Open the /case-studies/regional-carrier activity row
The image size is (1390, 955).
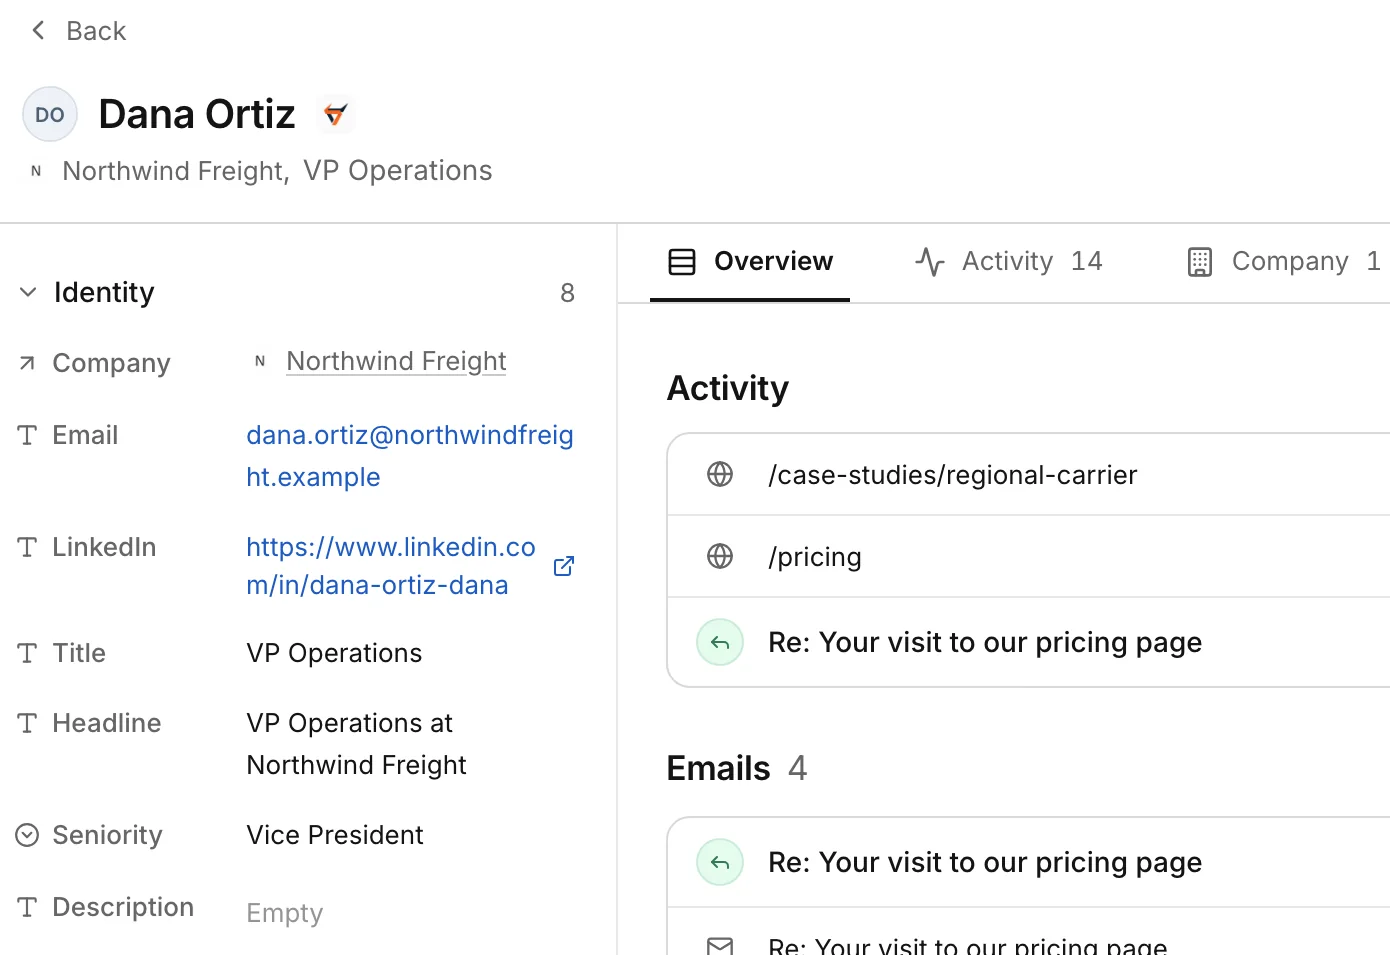(1028, 474)
